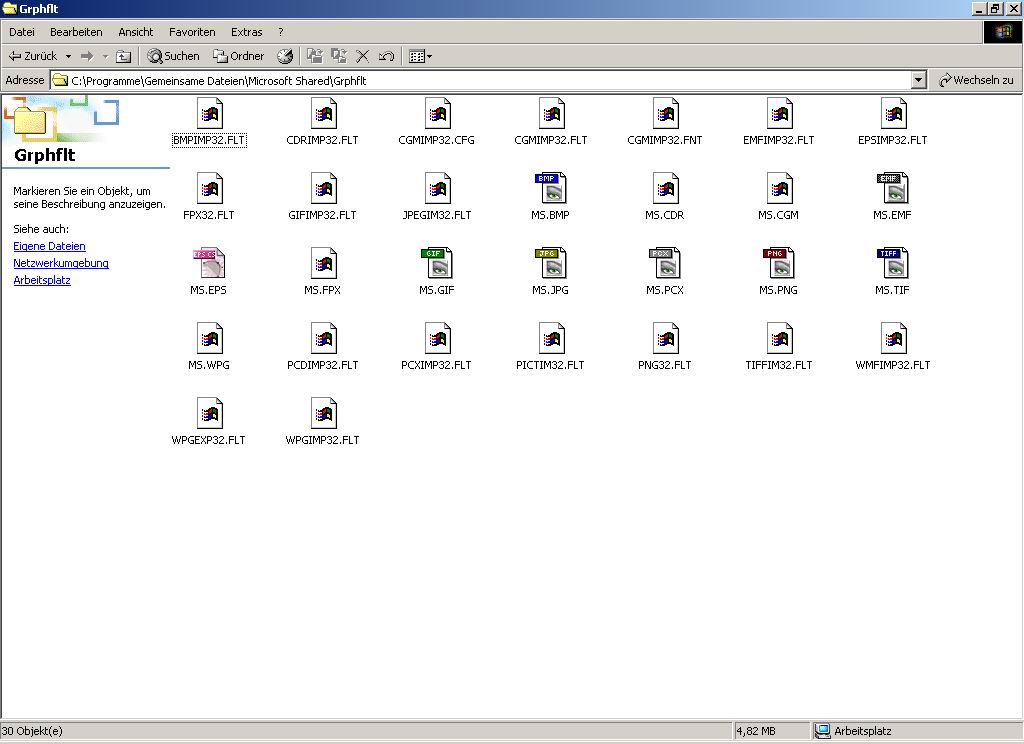The width and height of the screenshot is (1024, 744).
Task: Click the MS.JPG image file icon
Action: [x=551, y=264]
